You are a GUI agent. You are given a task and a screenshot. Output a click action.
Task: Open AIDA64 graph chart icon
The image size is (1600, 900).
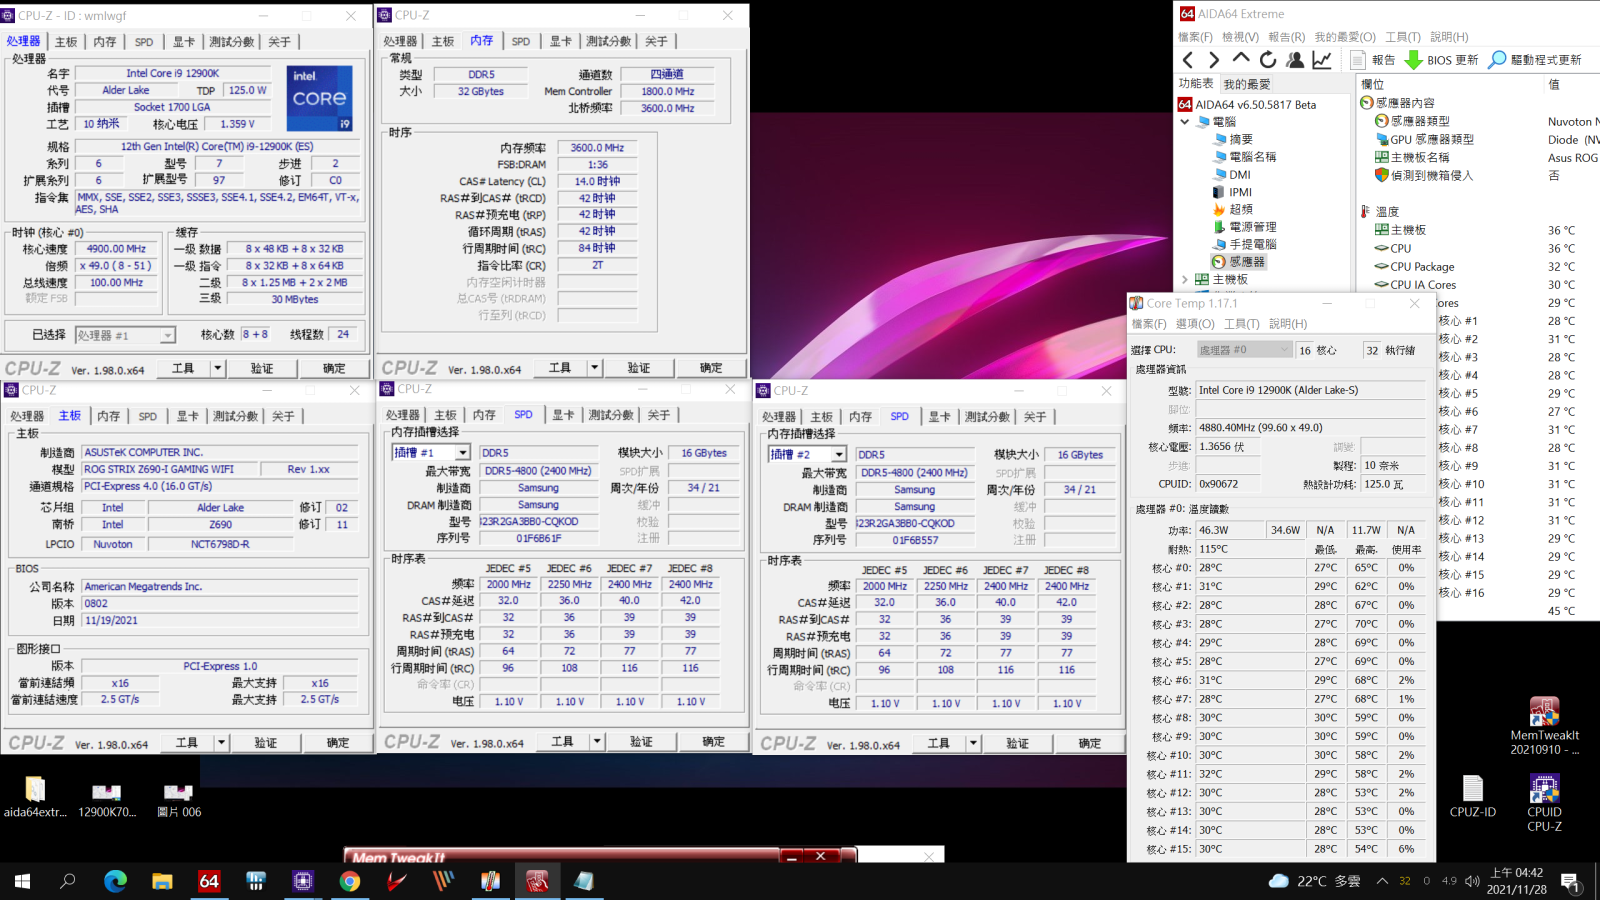pos(1322,60)
